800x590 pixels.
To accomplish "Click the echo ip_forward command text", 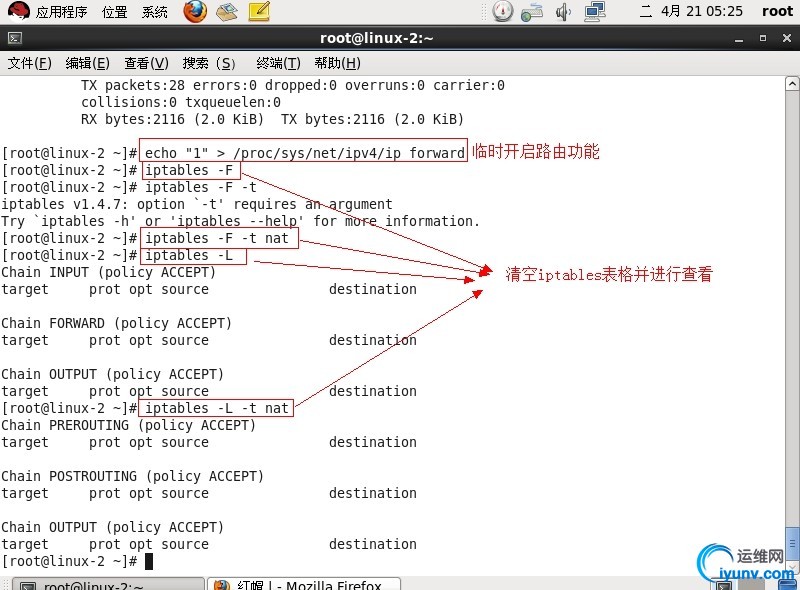I will tap(305, 153).
